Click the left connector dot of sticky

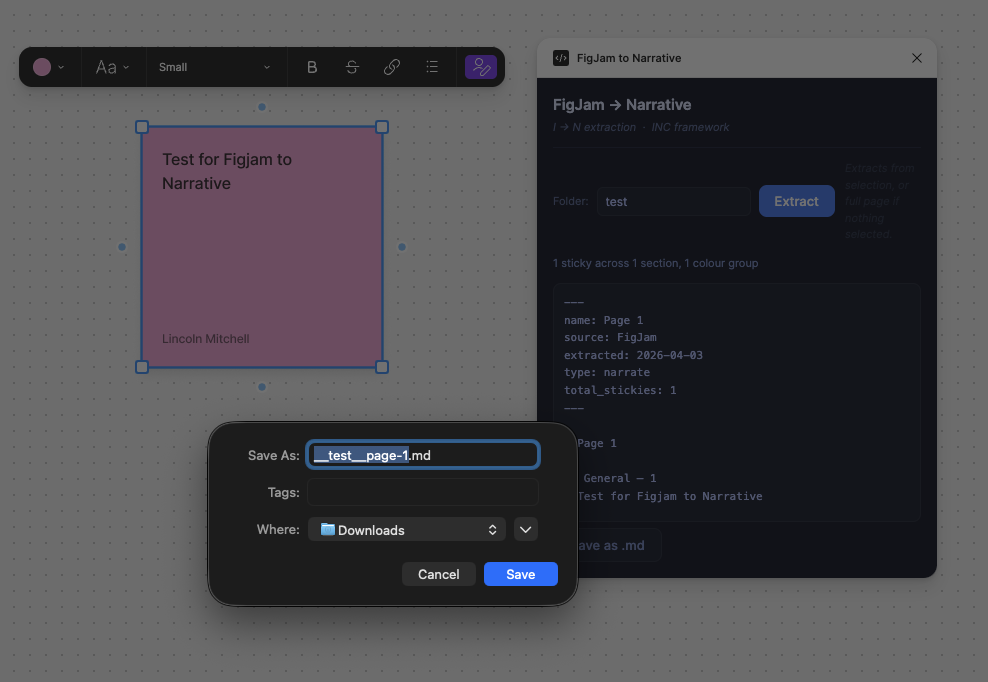[122, 247]
